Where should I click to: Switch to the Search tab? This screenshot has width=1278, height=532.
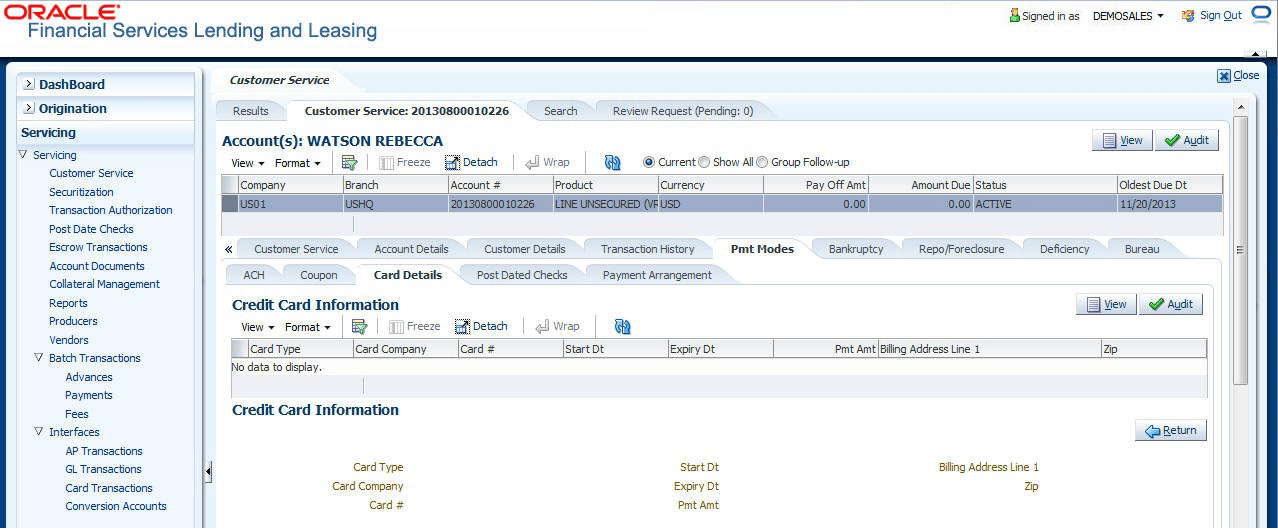[x=560, y=111]
